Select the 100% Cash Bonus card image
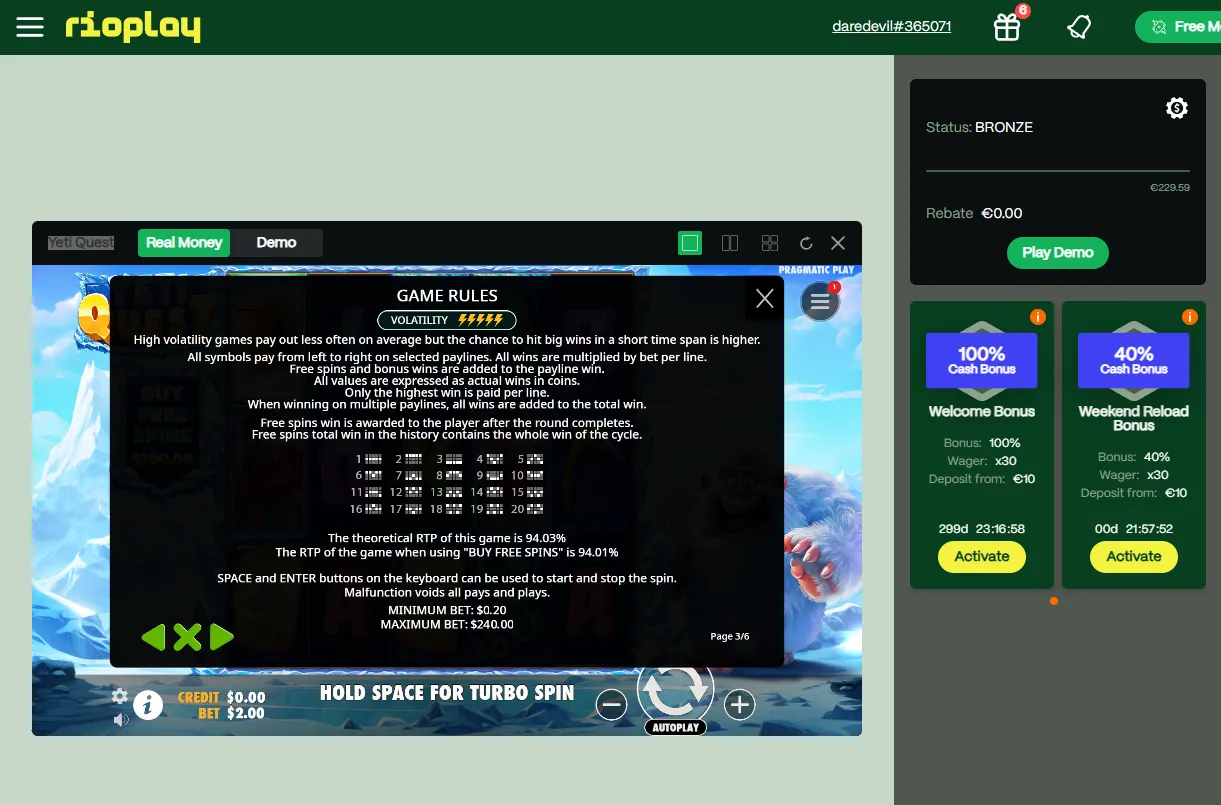Viewport: 1221px width, 805px height. [x=981, y=360]
